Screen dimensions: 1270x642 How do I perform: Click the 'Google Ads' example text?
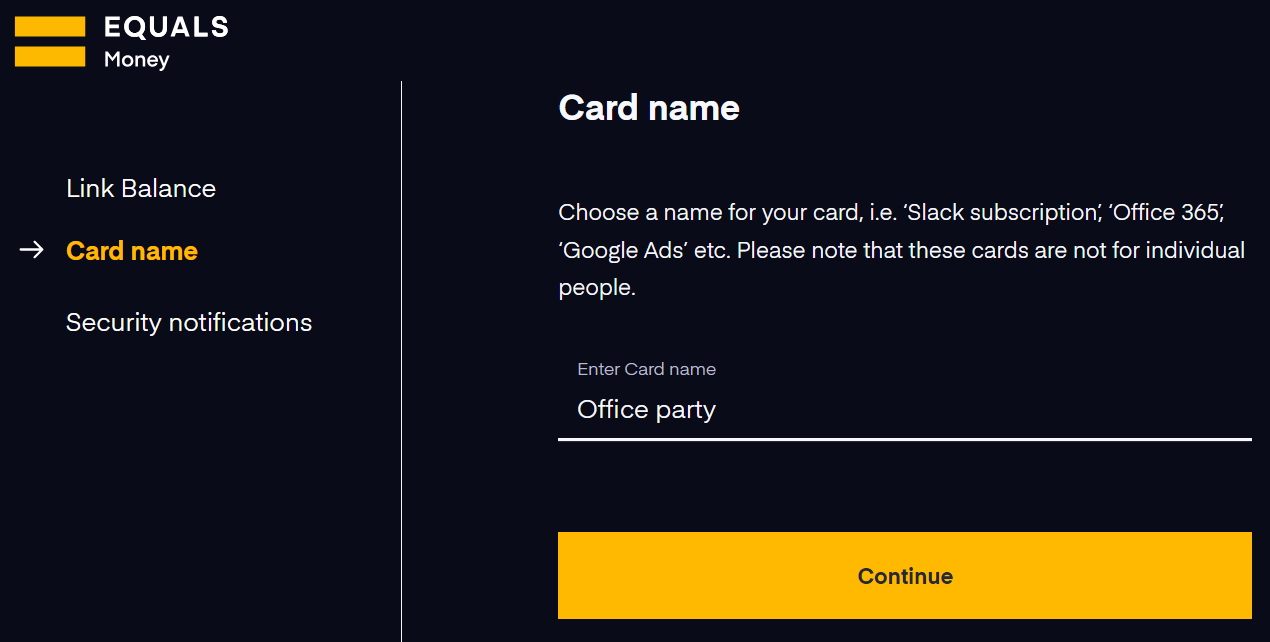(x=625, y=250)
